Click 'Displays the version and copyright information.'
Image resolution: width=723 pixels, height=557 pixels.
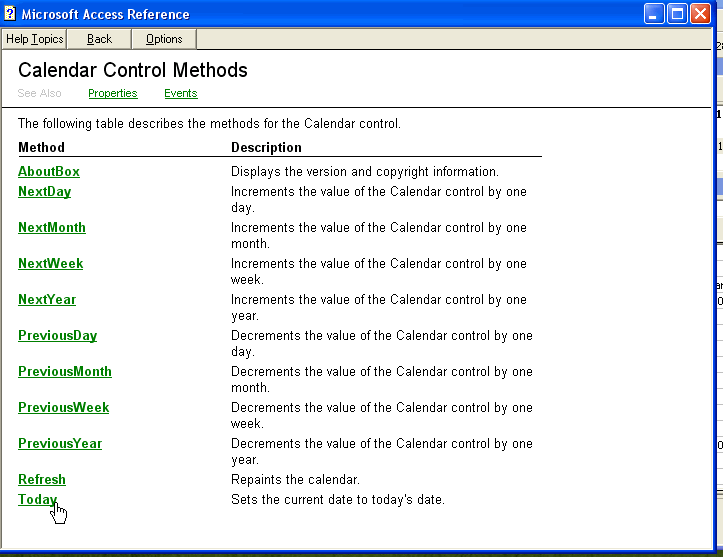[365, 172]
